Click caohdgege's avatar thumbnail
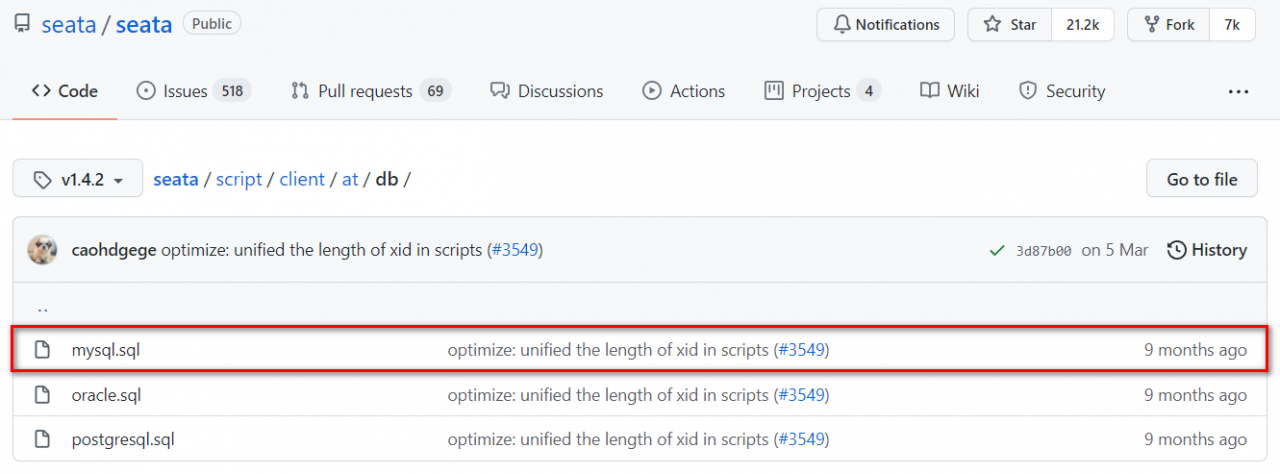1280x474 pixels. [42, 250]
